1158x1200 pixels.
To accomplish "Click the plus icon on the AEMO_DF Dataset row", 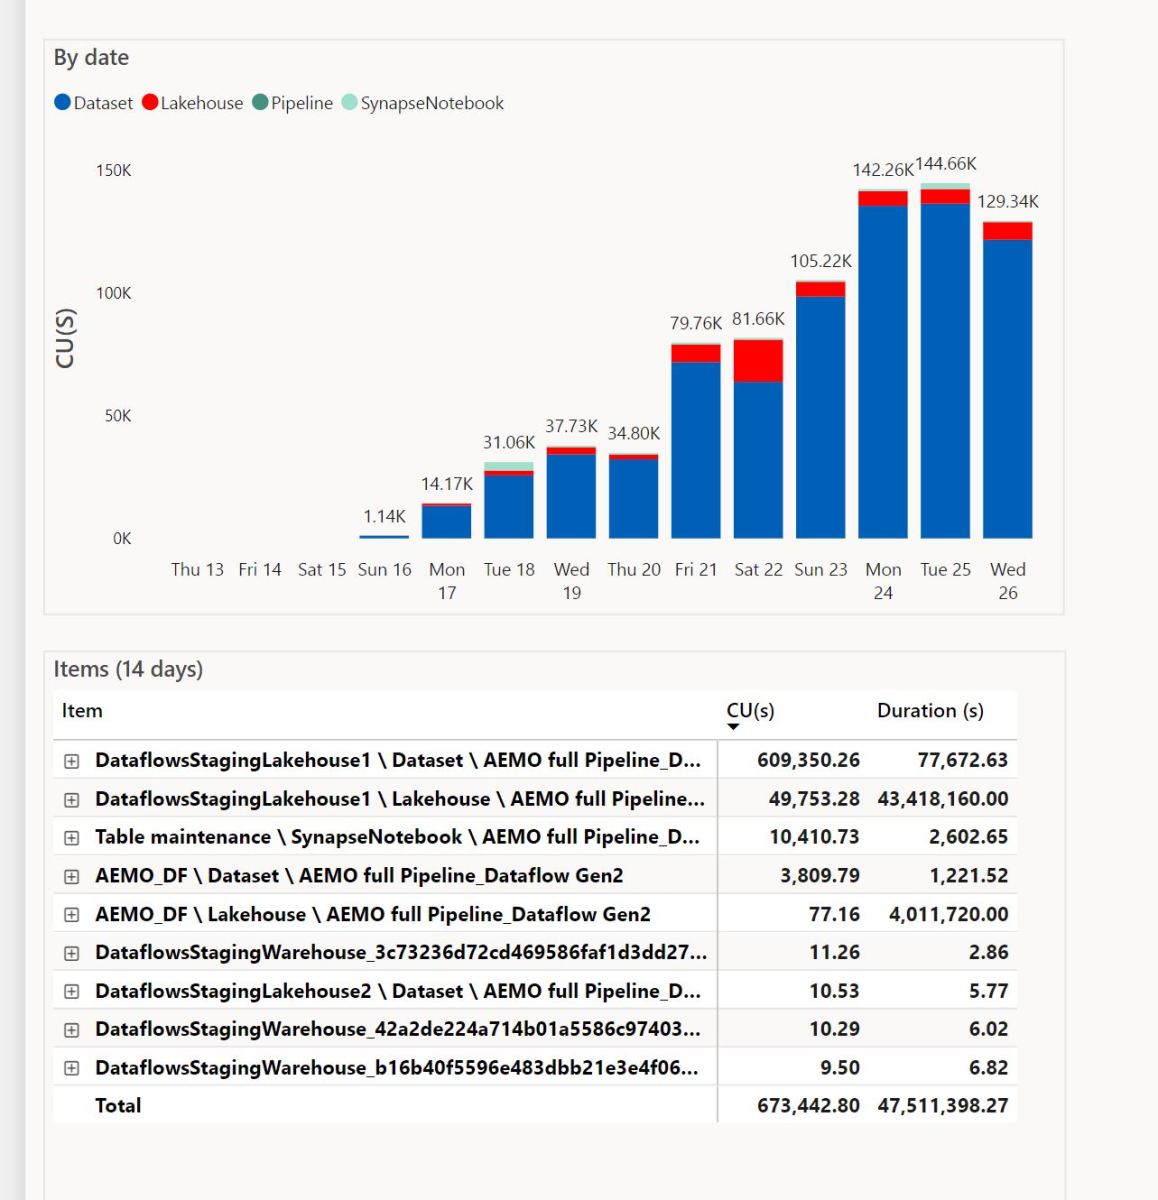I will click(70, 875).
